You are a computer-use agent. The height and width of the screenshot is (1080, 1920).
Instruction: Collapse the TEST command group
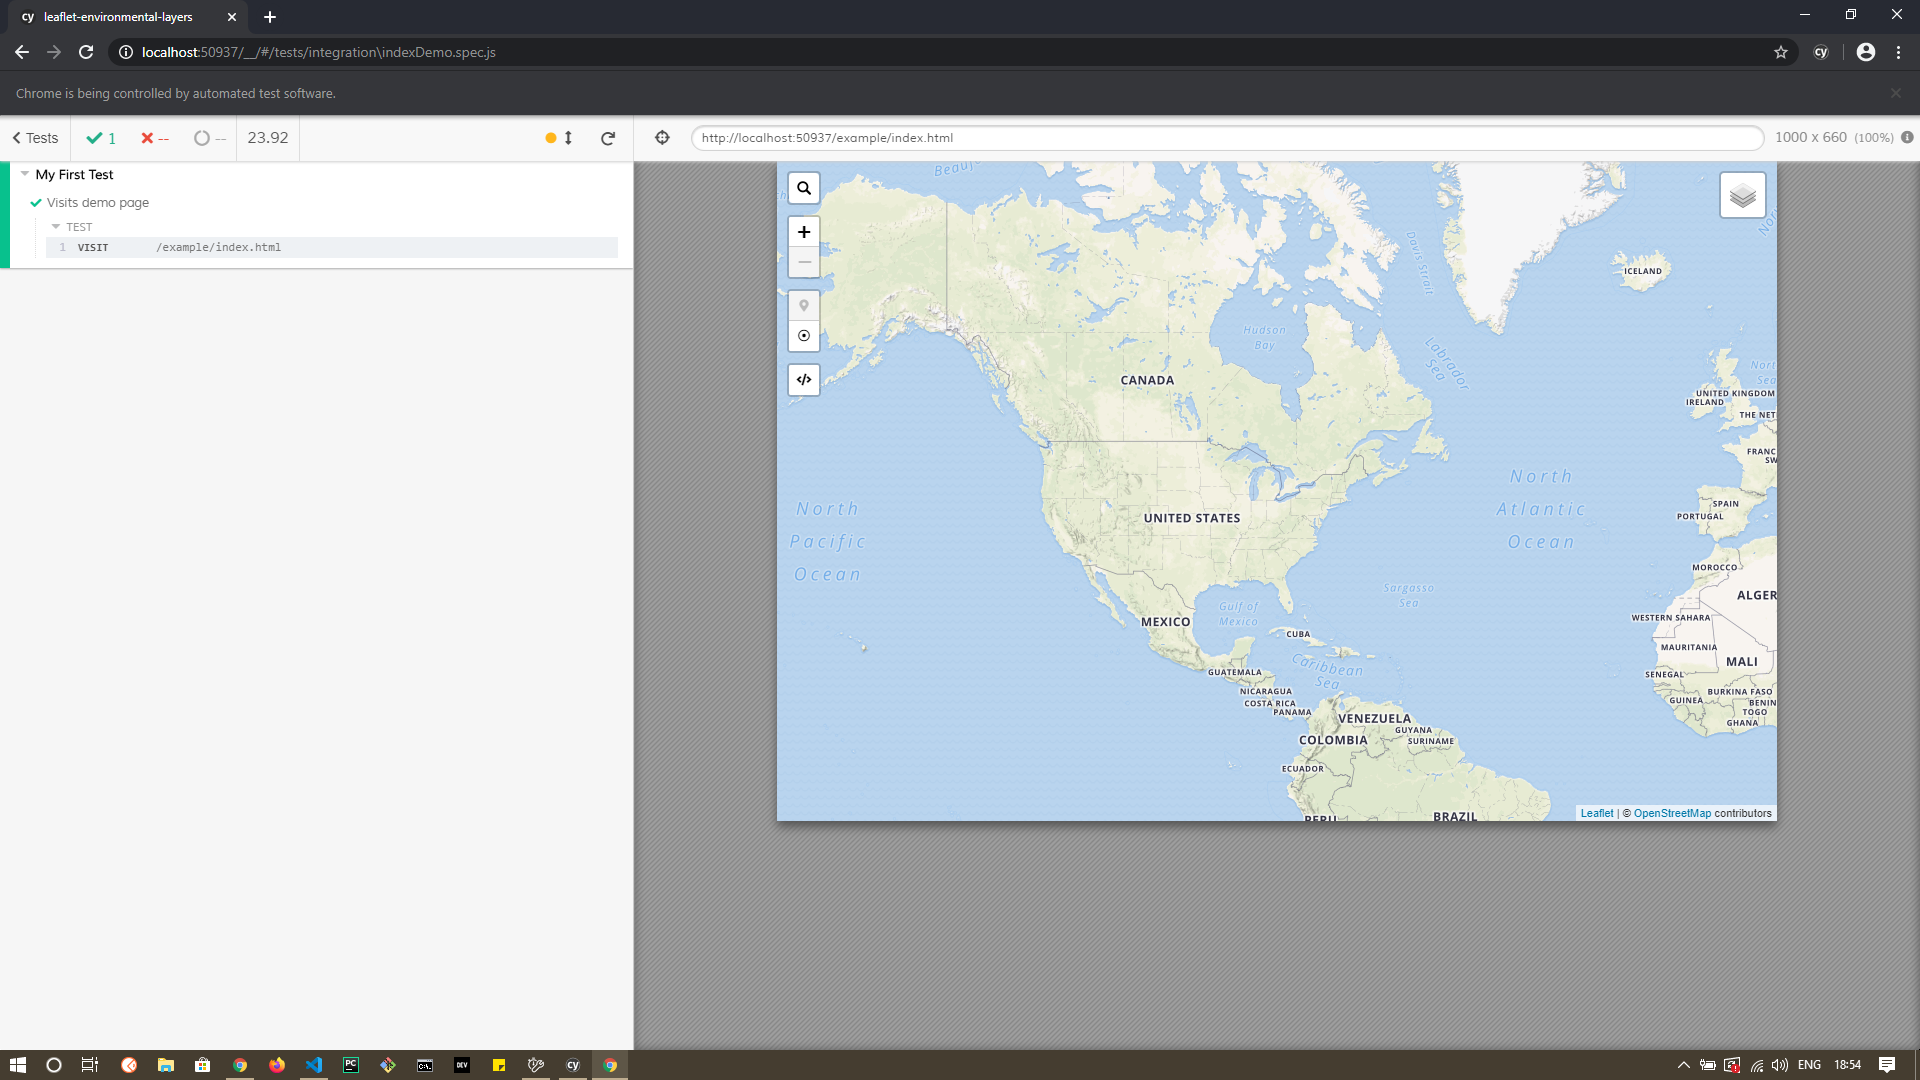click(56, 226)
